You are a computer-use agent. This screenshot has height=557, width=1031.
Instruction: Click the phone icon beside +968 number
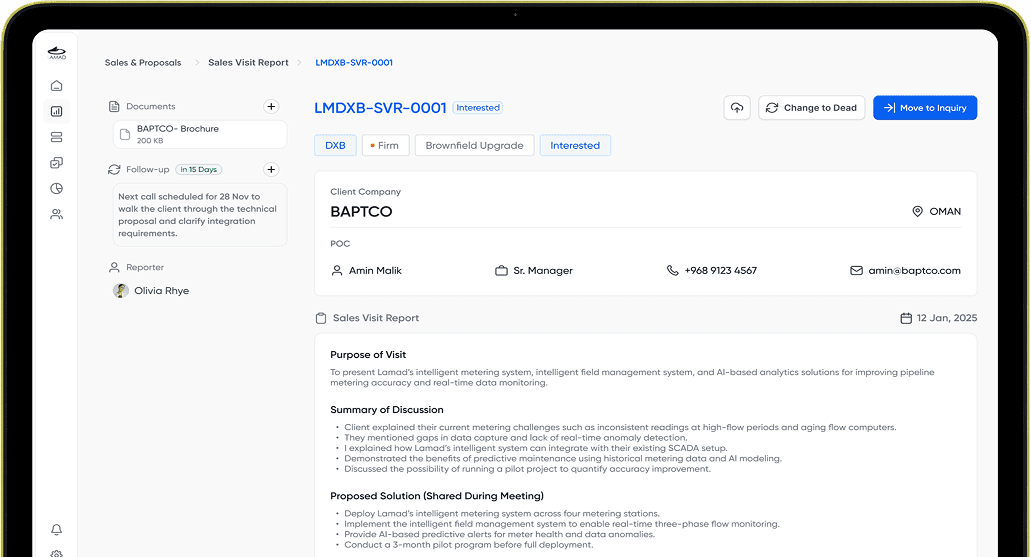[672, 270]
